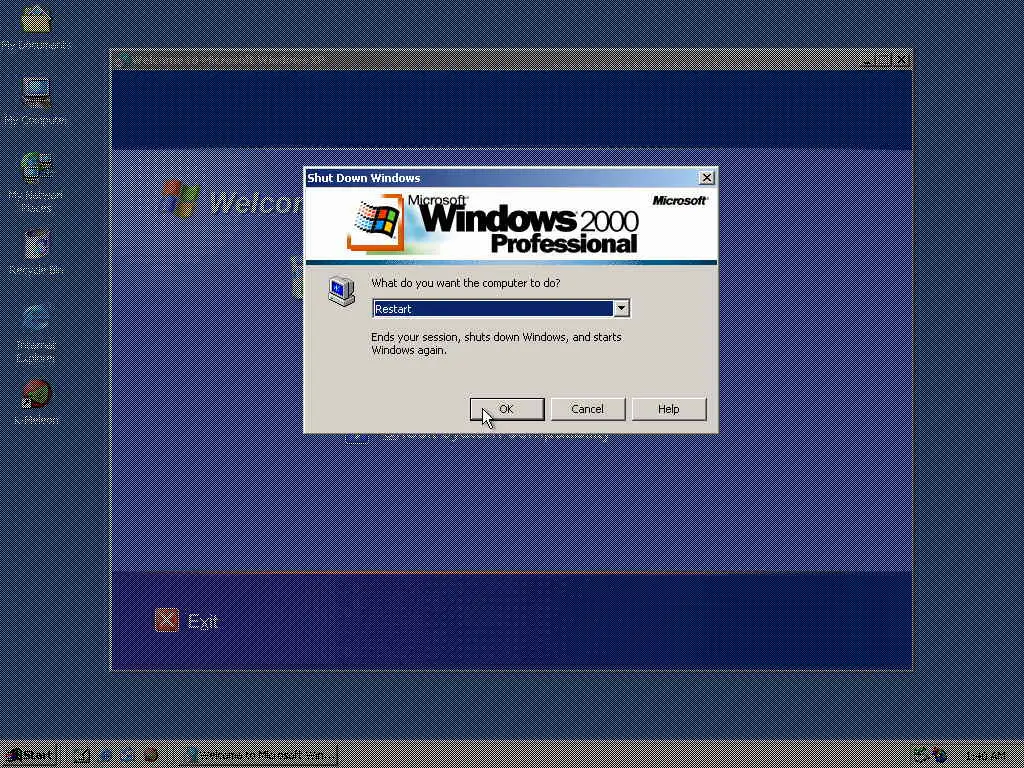Image resolution: width=1024 pixels, height=768 pixels.
Task: Click the Windows flag logo in the Welcome window
Action: coord(180,198)
